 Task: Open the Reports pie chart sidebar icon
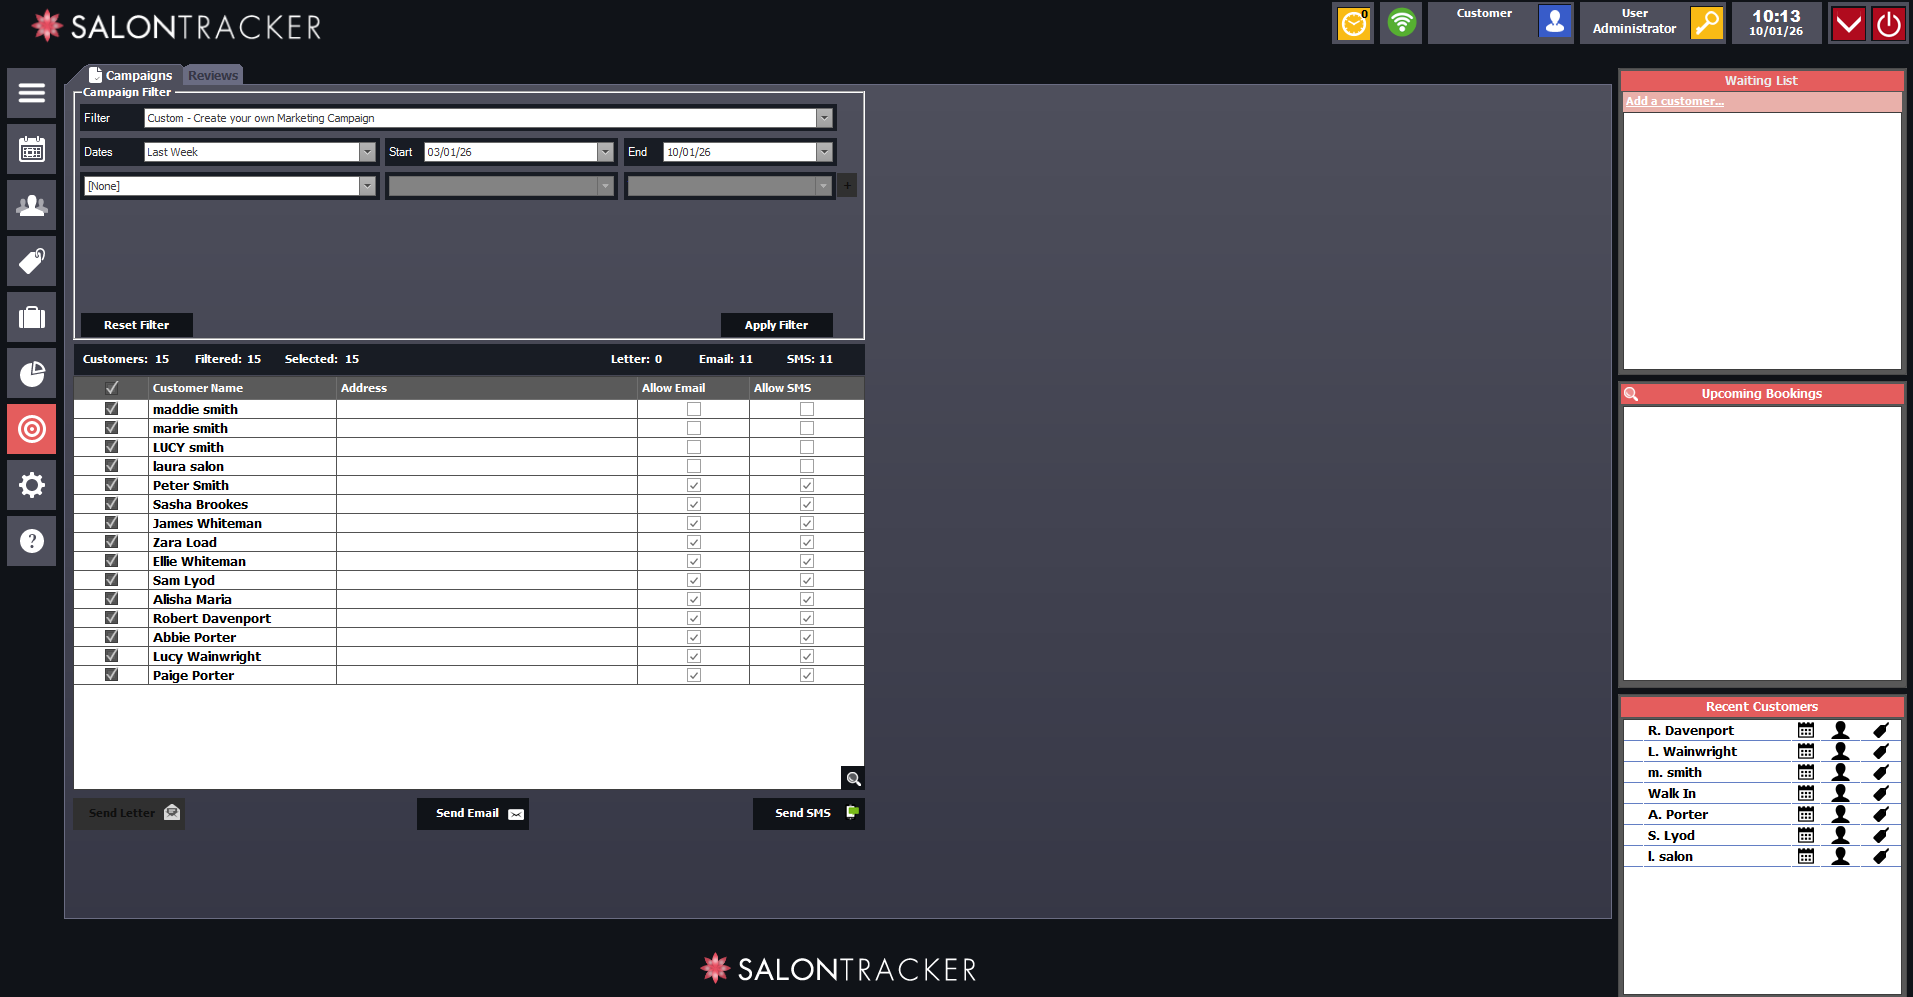(x=31, y=373)
